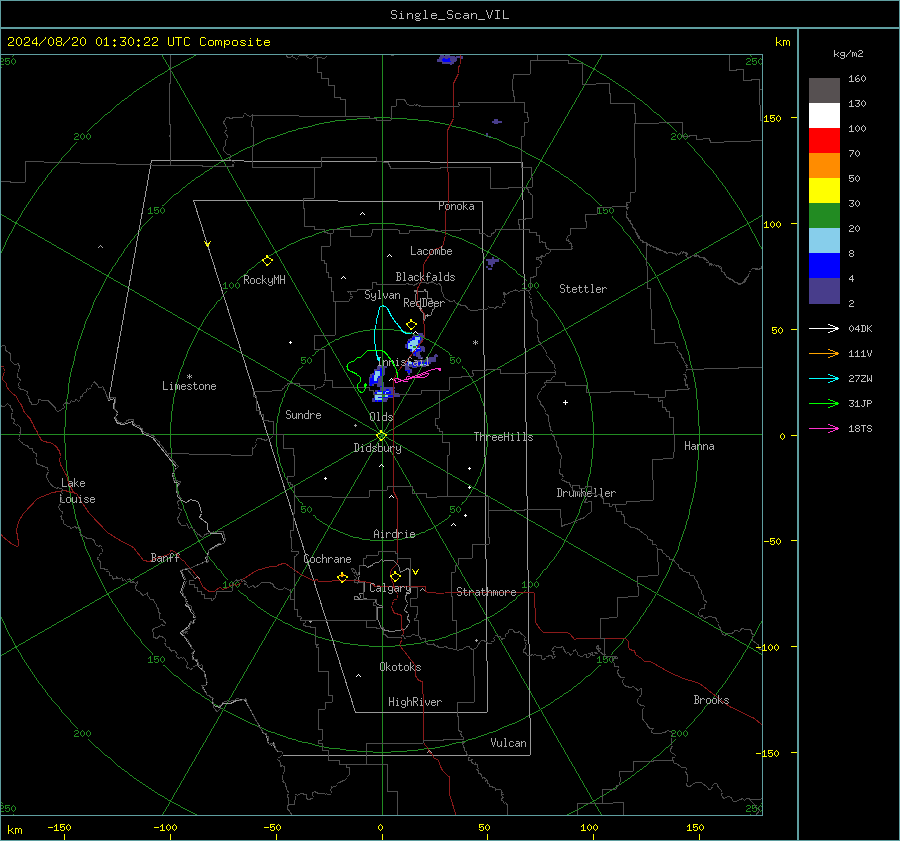Image resolution: width=900 pixels, height=841 pixels.
Task: Click the Brooks label
Action: pos(711,700)
